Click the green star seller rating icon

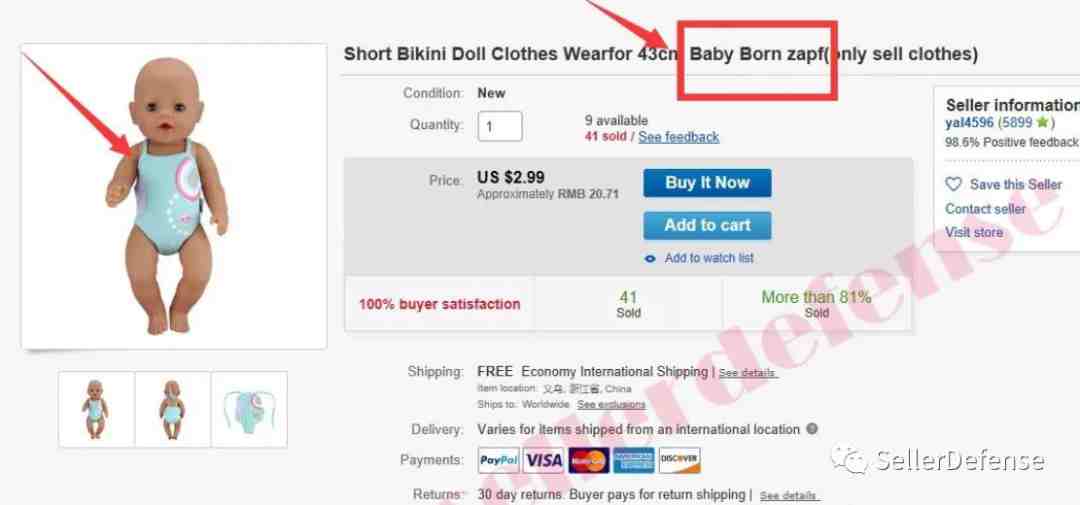pos(1042,123)
